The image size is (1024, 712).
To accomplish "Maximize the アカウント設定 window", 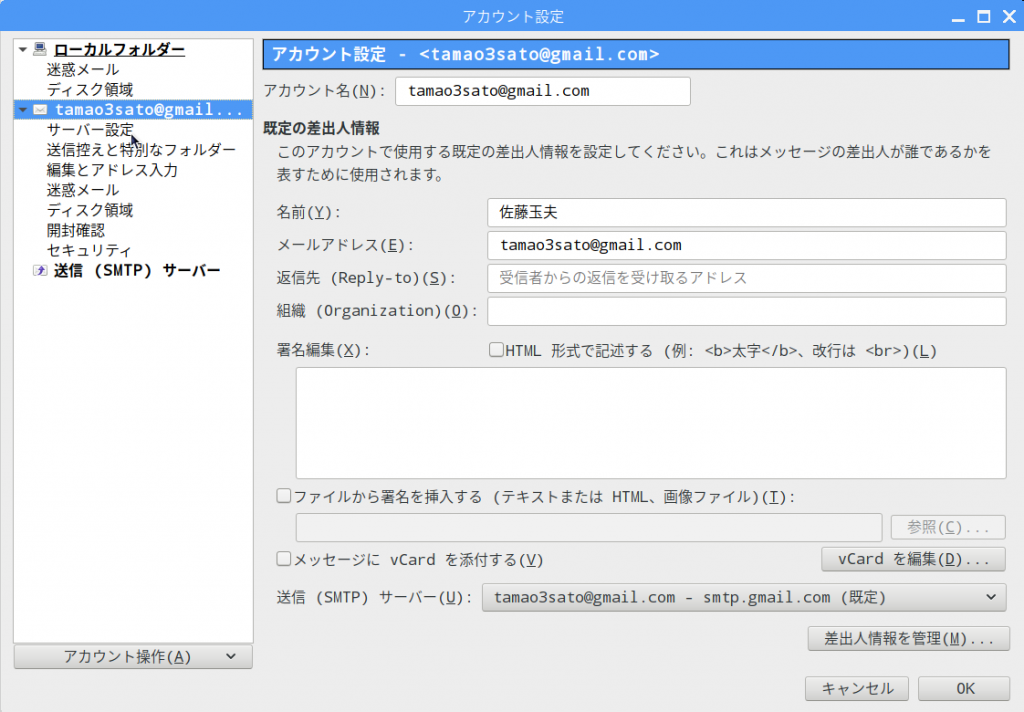I will click(x=984, y=17).
